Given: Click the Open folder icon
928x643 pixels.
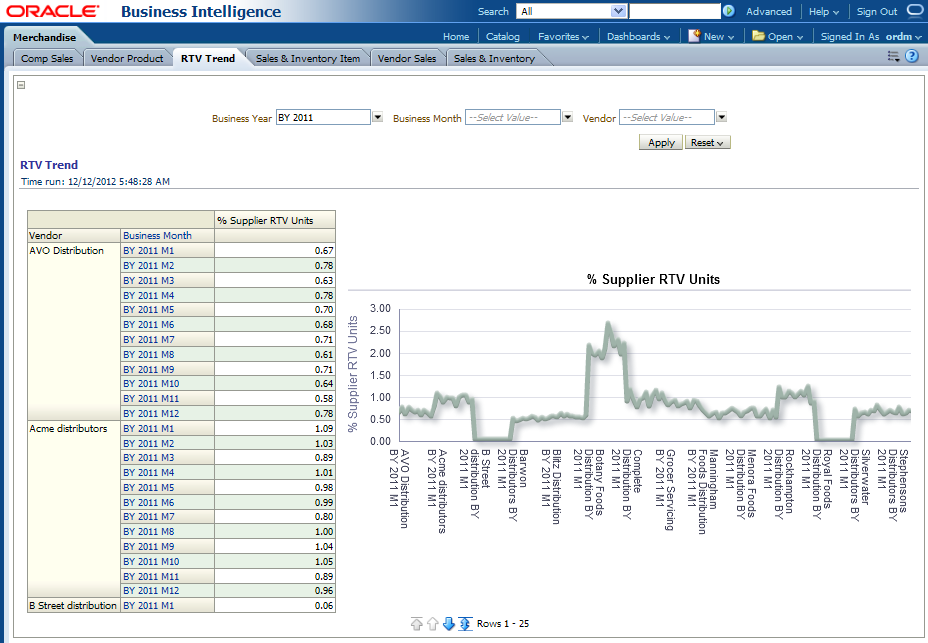Looking at the screenshot, I should click(758, 36).
